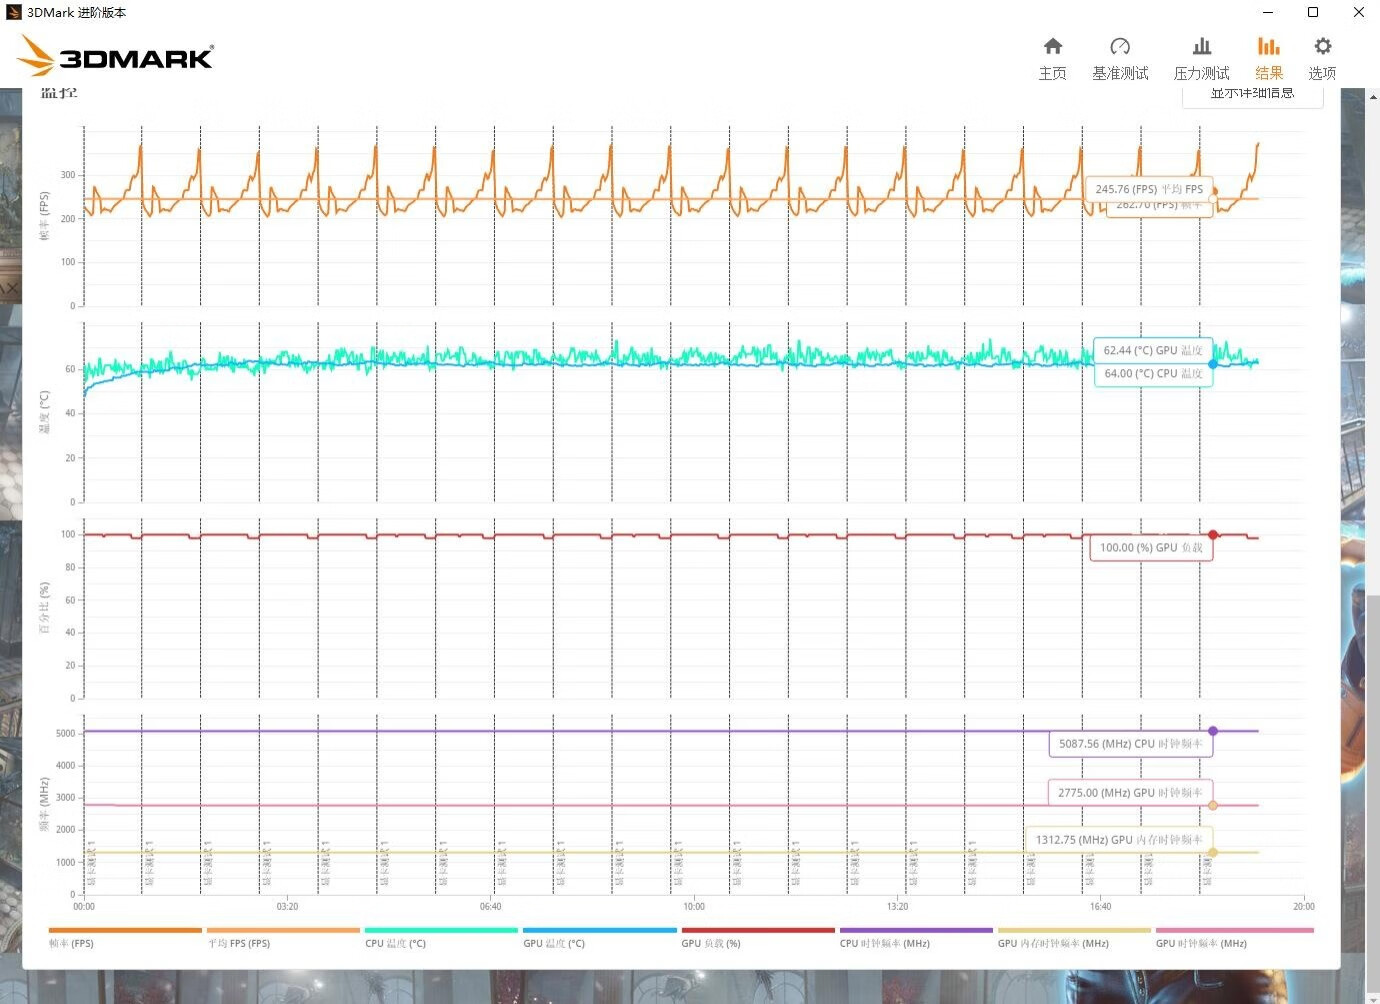Click the red GPU 负载 marker dot
Image resolution: width=1380 pixels, height=1004 pixels.
[1214, 534]
